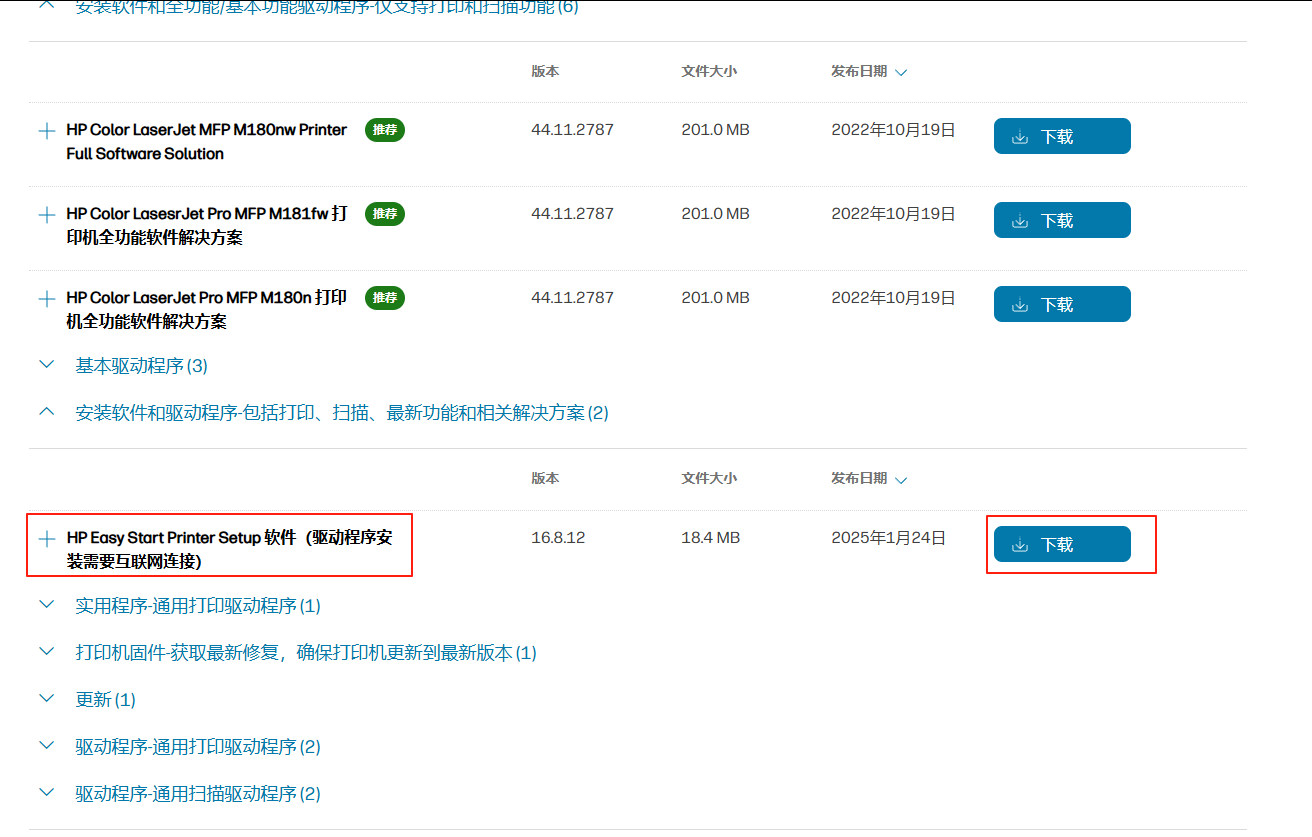Click plus icon next to HP Easy Start Printer Setup
The image size is (1312, 837).
pos(46,539)
